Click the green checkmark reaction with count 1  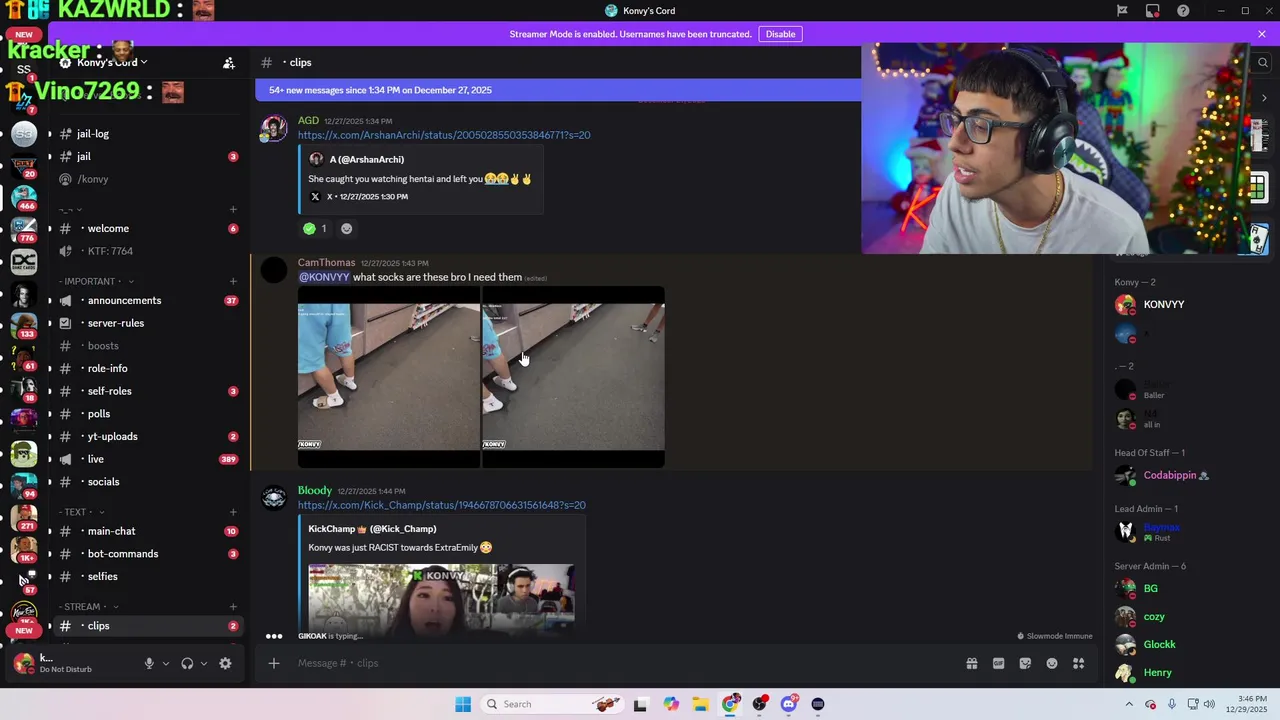pos(315,229)
